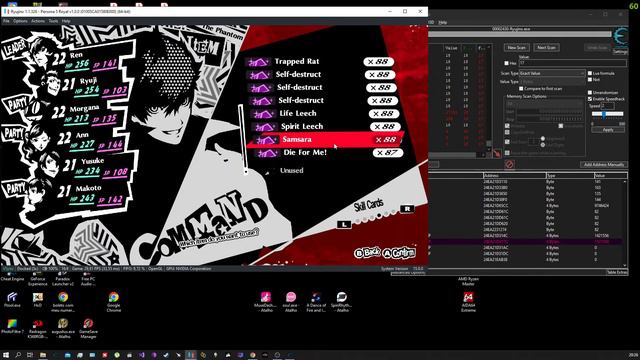Open the SpinRhythm desktop shortcut
The width and height of the screenshot is (640, 360).
pyautogui.click(x=342, y=302)
